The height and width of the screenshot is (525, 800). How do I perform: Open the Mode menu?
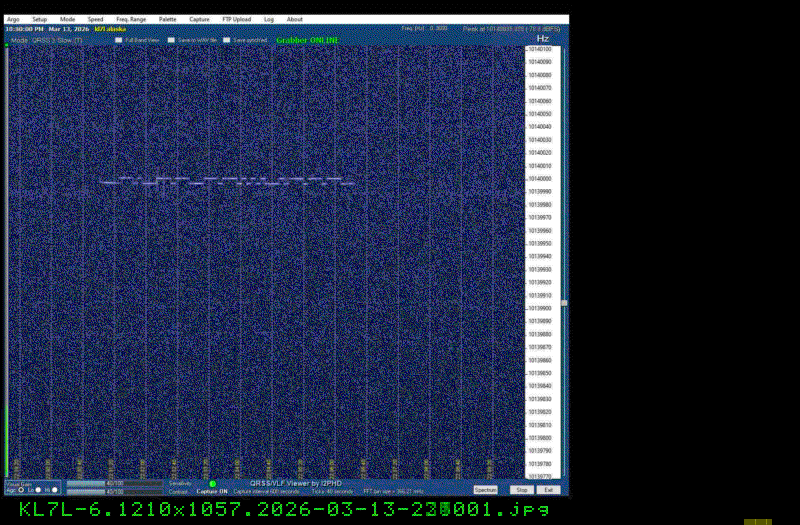(67, 19)
